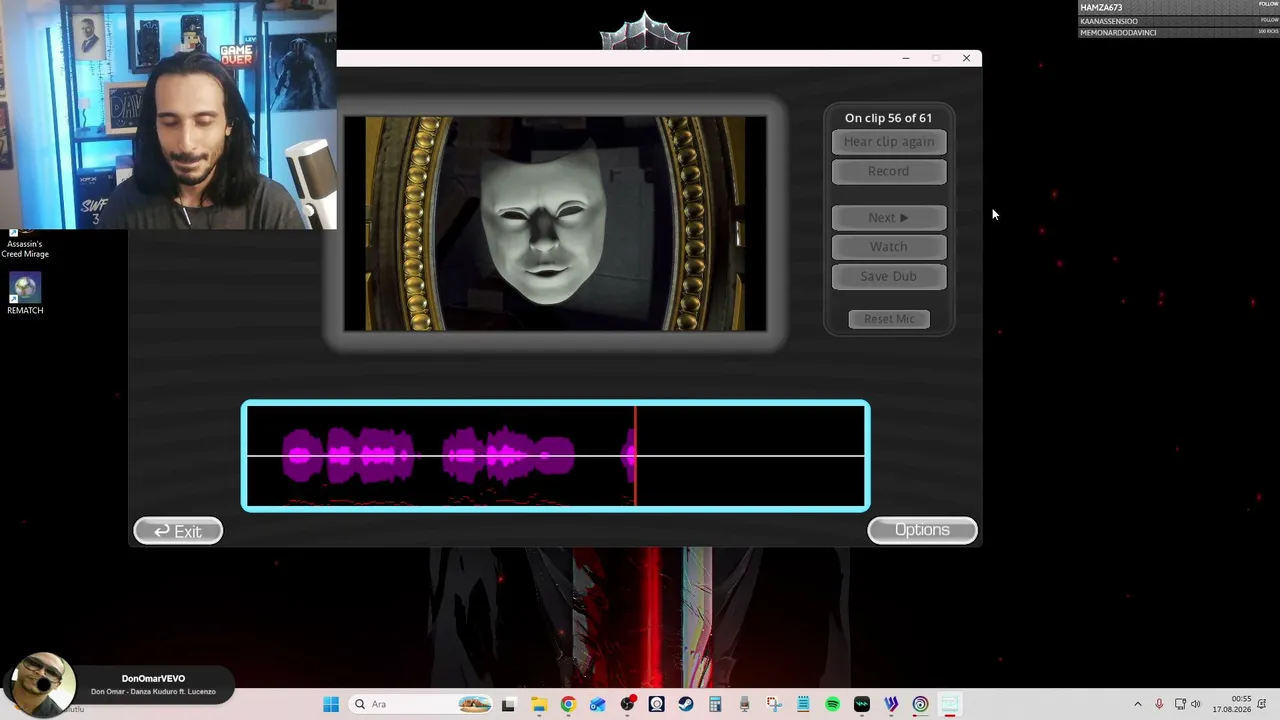The width and height of the screenshot is (1280, 720).
Task: Open the webcam app on taskbar
Action: [656, 704]
